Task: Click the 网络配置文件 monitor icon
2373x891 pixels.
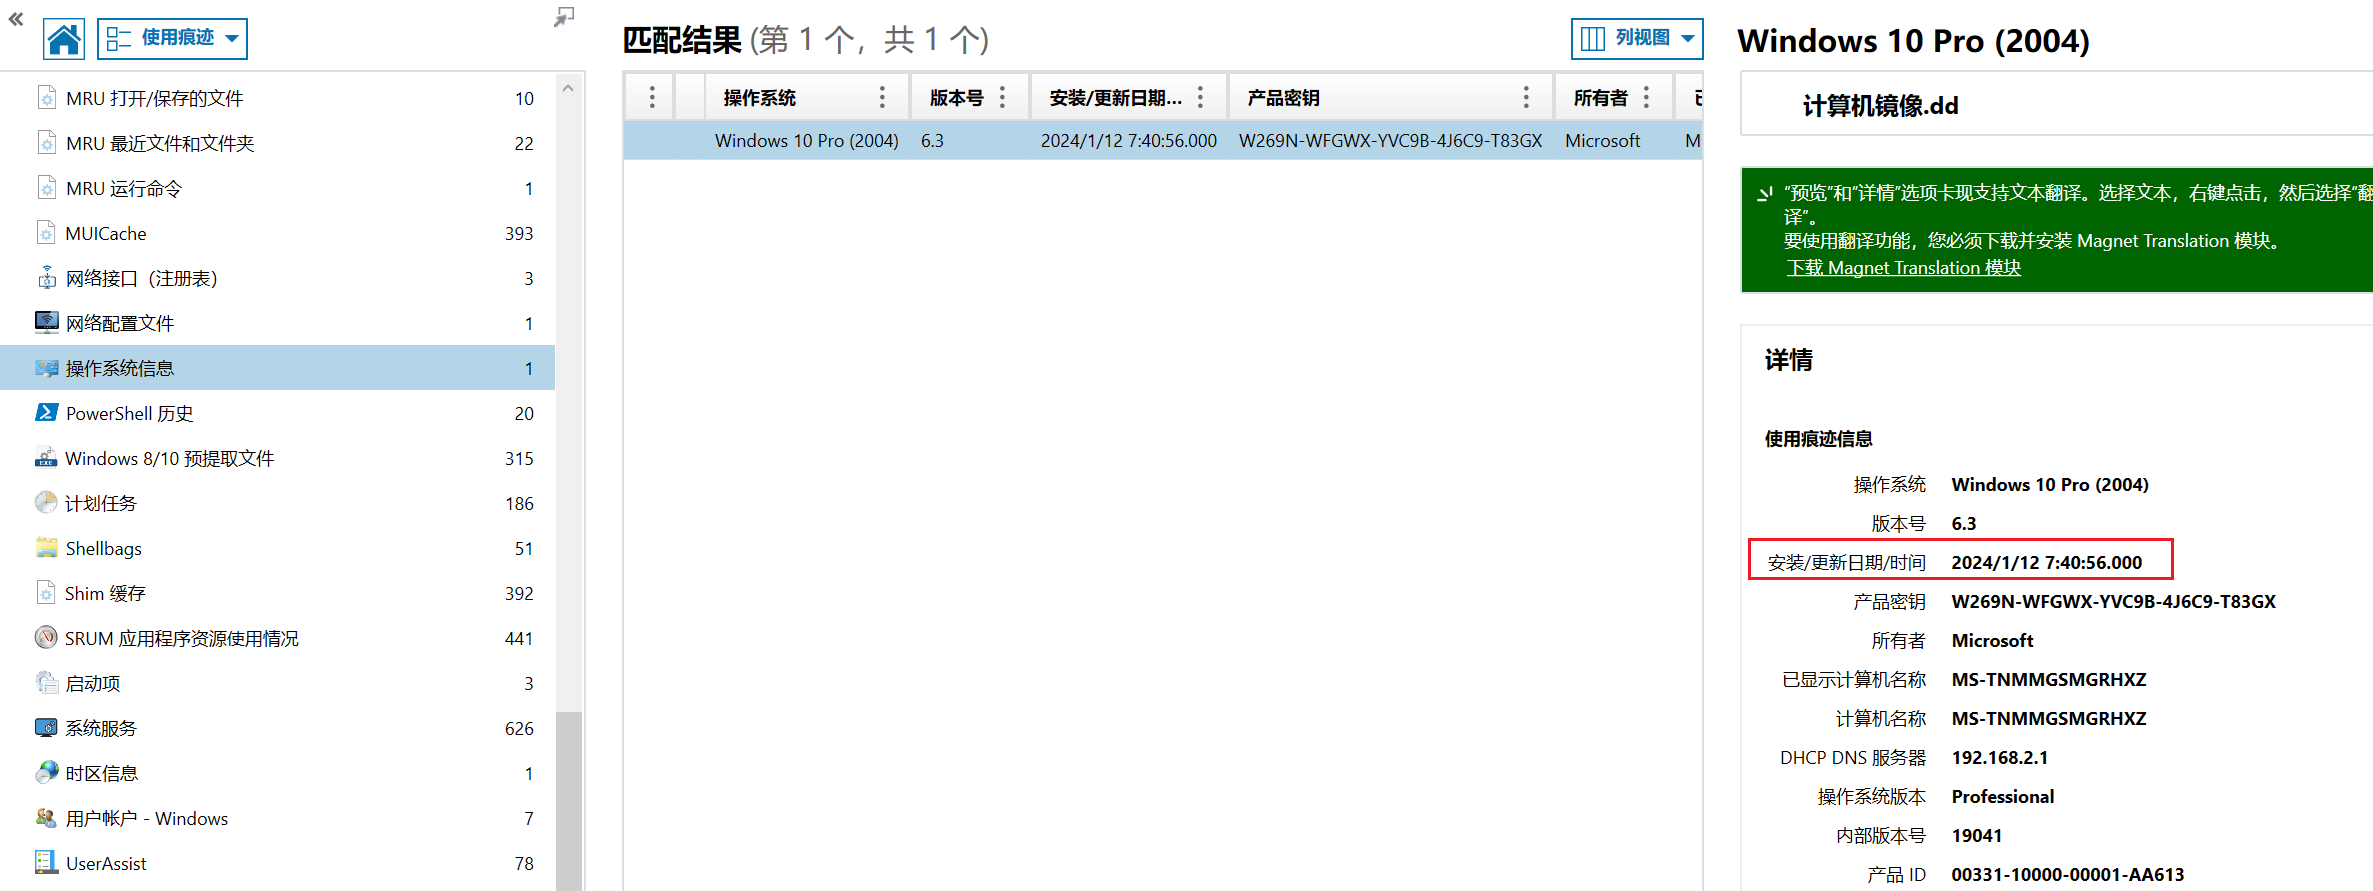Action: click(46, 322)
